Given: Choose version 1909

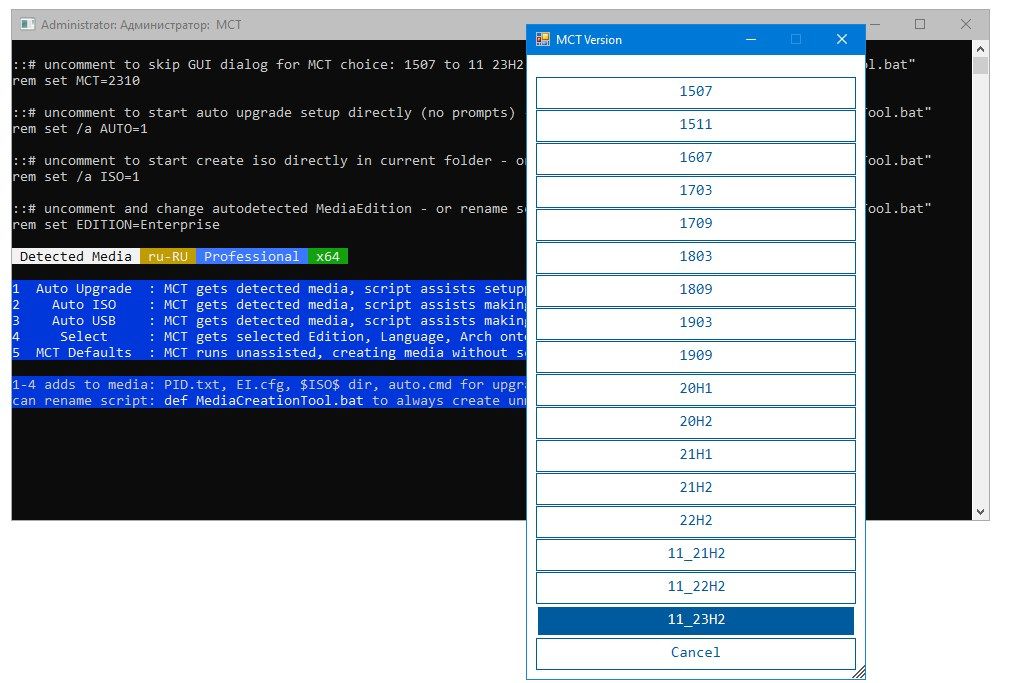Looking at the screenshot, I should (696, 356).
